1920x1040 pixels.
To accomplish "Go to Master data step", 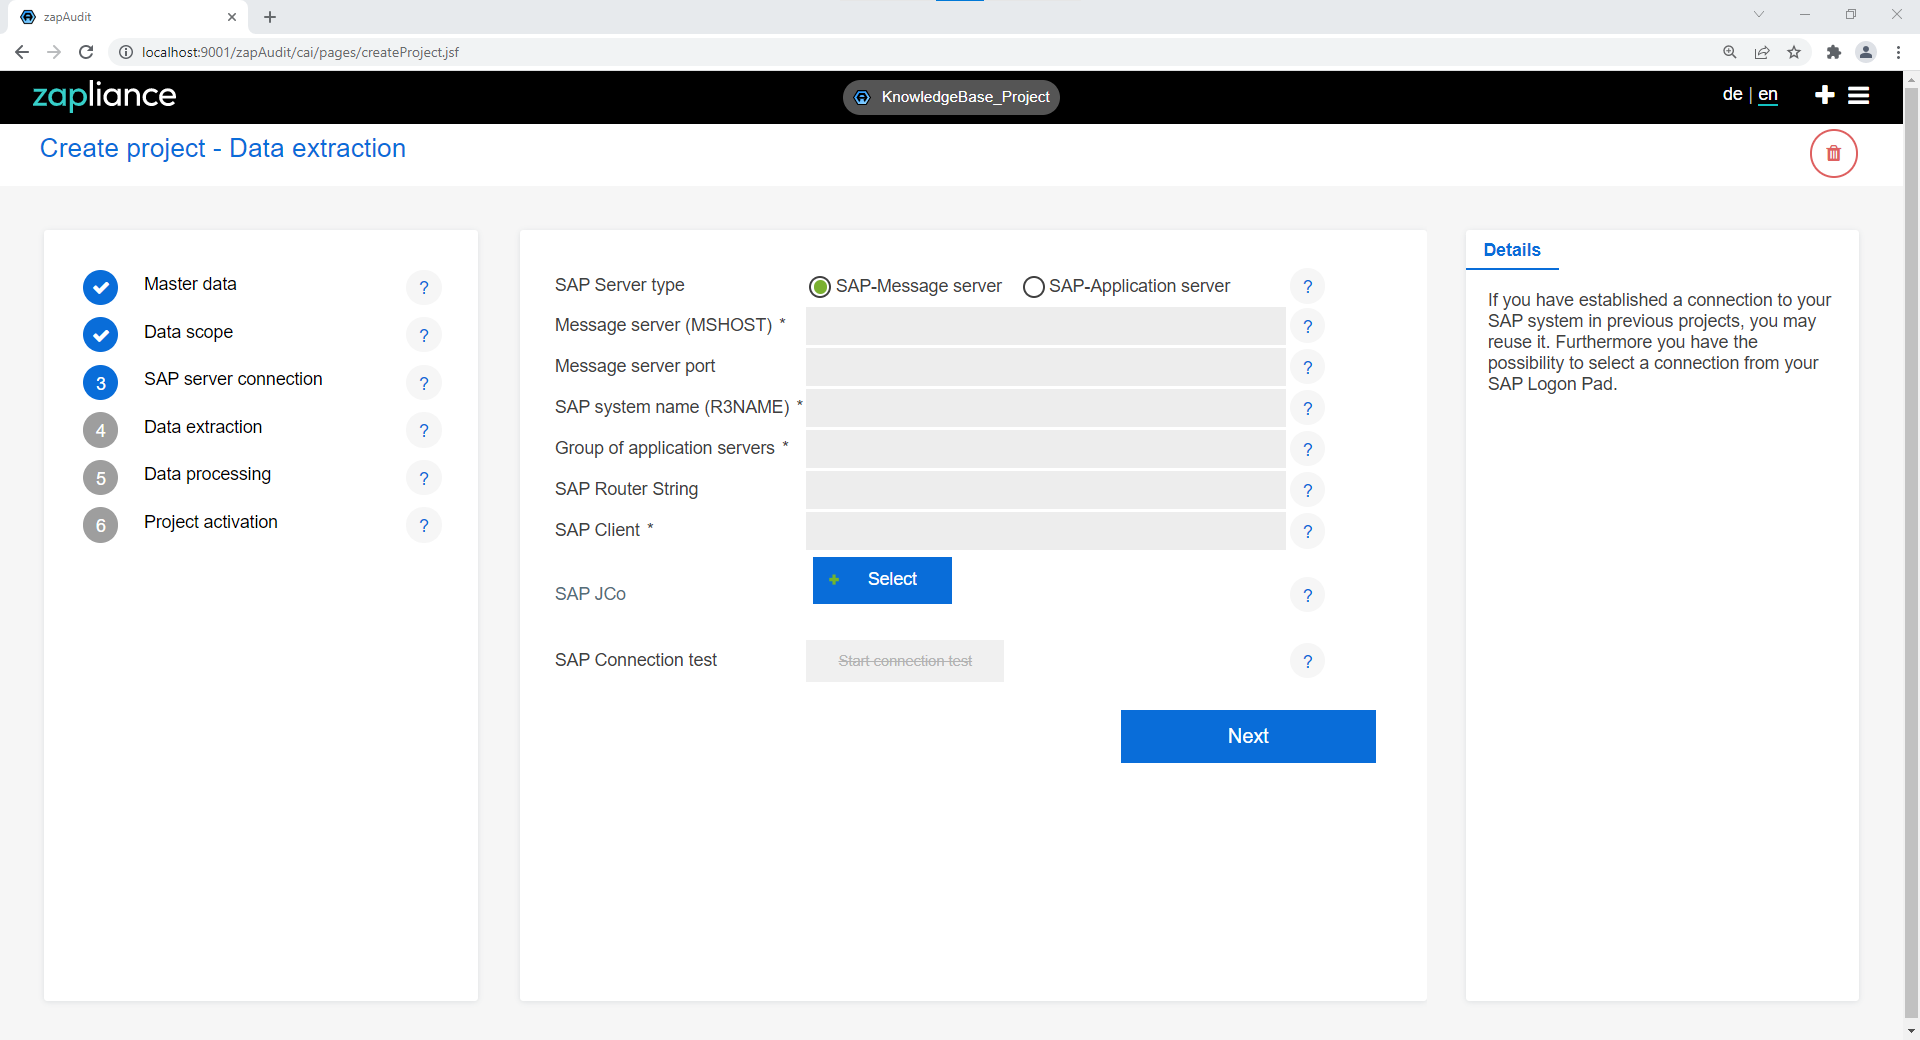I will [190, 284].
